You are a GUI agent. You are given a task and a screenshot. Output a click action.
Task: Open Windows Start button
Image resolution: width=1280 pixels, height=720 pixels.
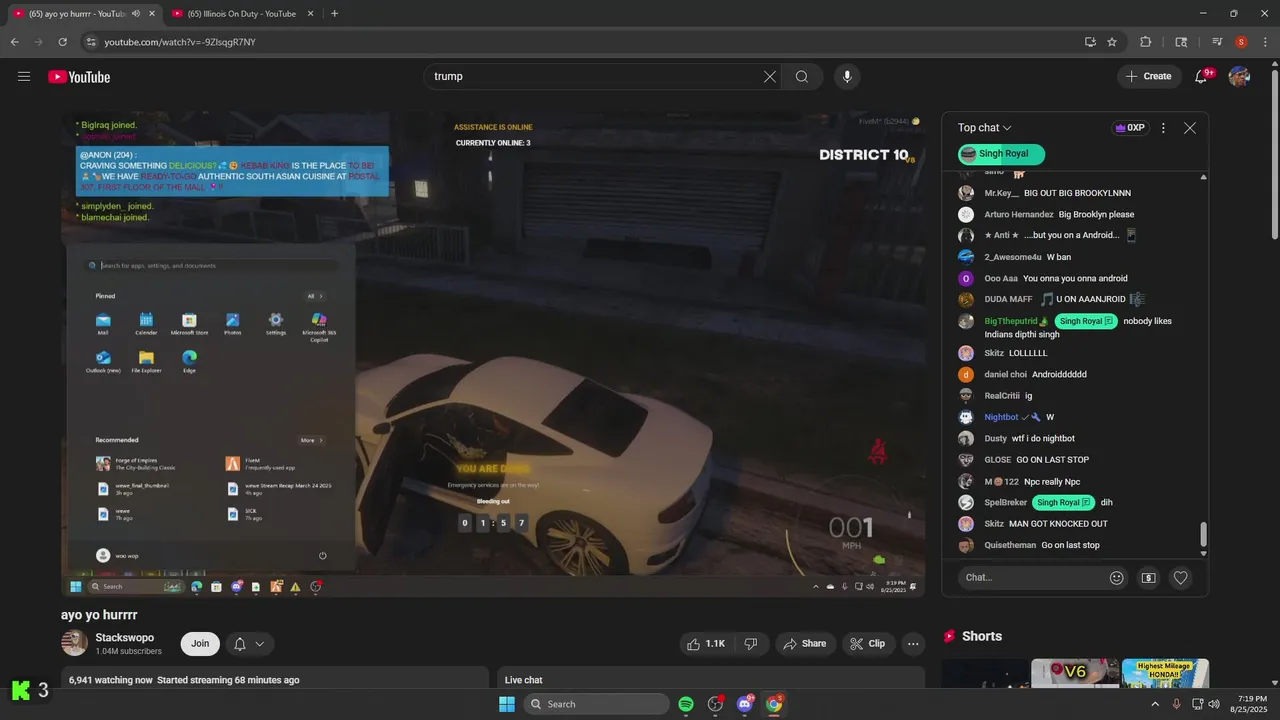pos(507,704)
